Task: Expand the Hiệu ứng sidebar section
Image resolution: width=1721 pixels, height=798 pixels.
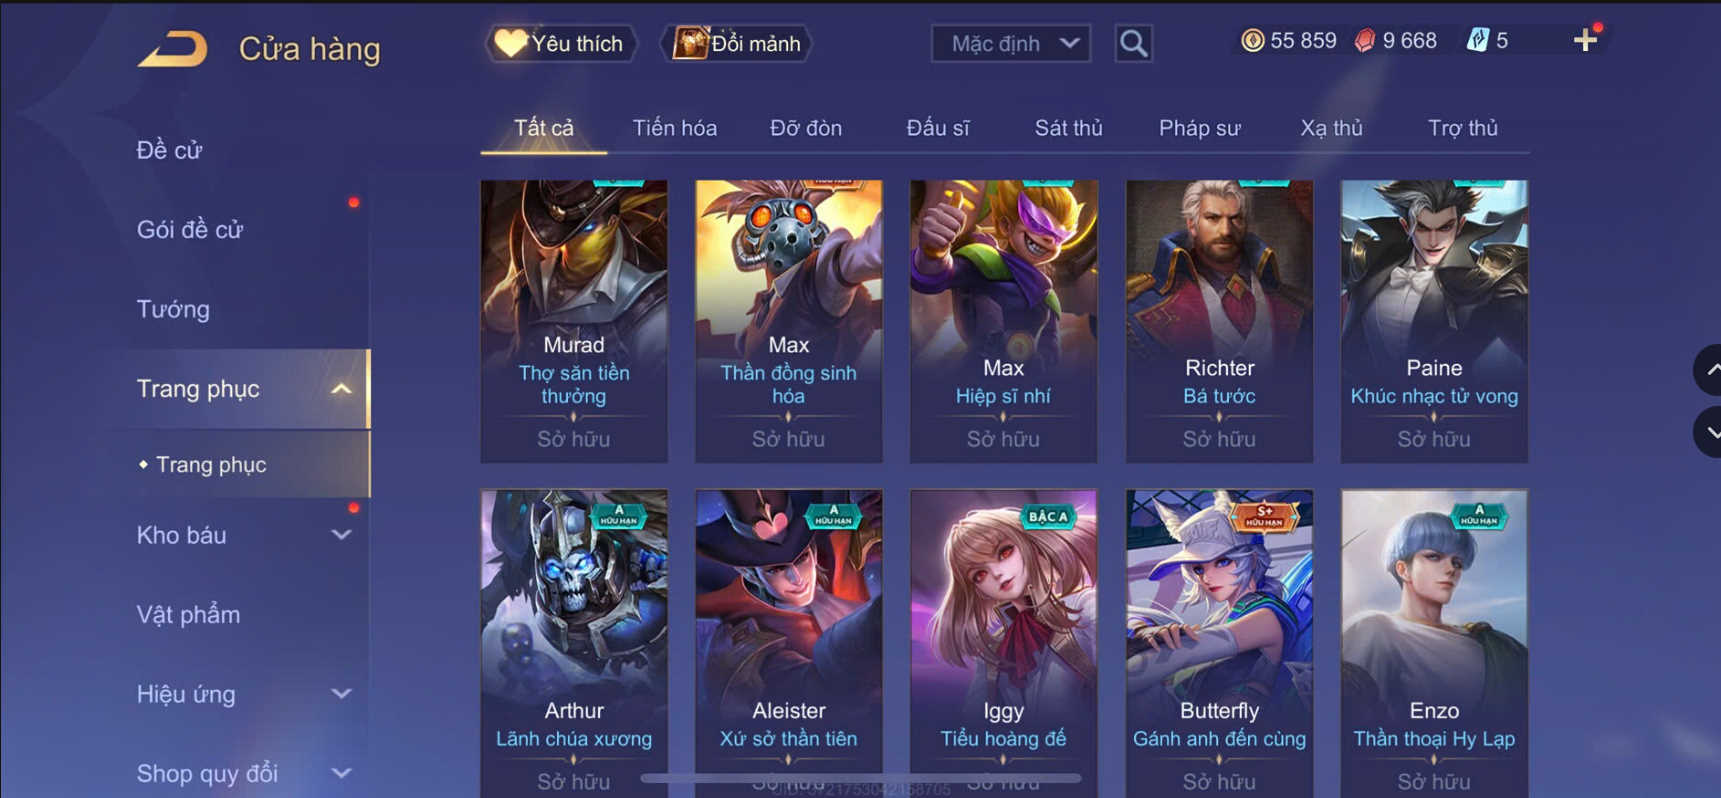Action: pos(342,694)
